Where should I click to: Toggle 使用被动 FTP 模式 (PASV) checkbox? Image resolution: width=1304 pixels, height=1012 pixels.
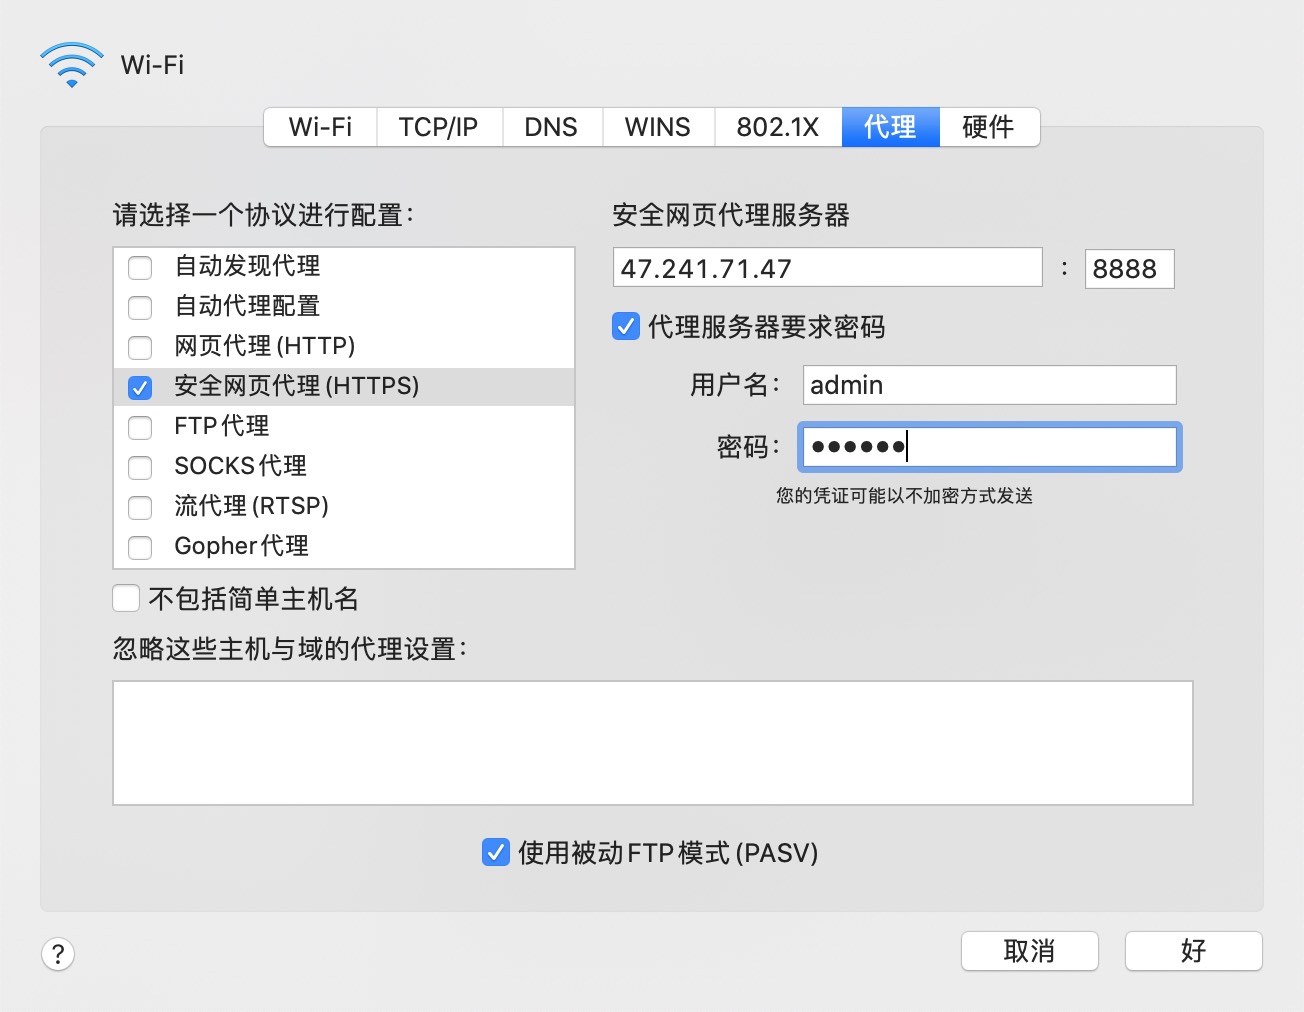496,852
